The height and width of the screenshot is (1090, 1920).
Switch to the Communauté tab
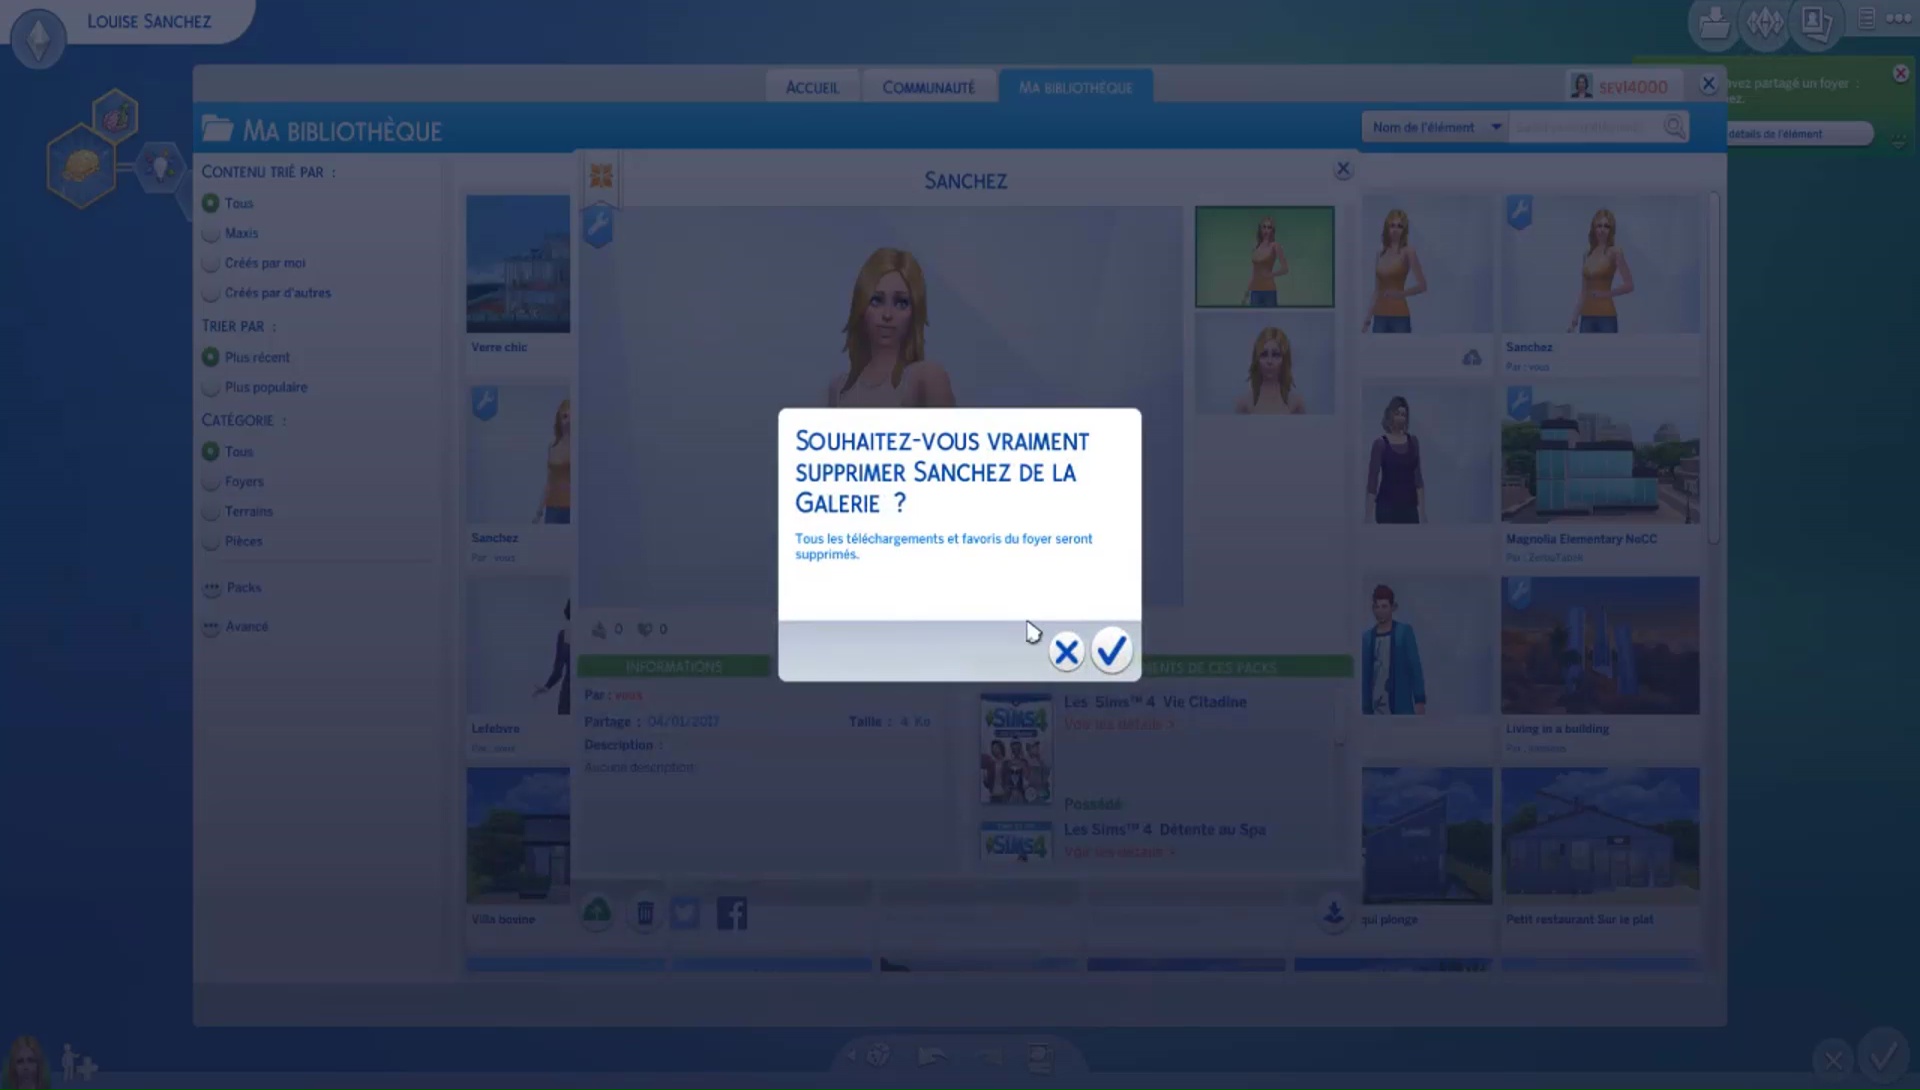(928, 88)
